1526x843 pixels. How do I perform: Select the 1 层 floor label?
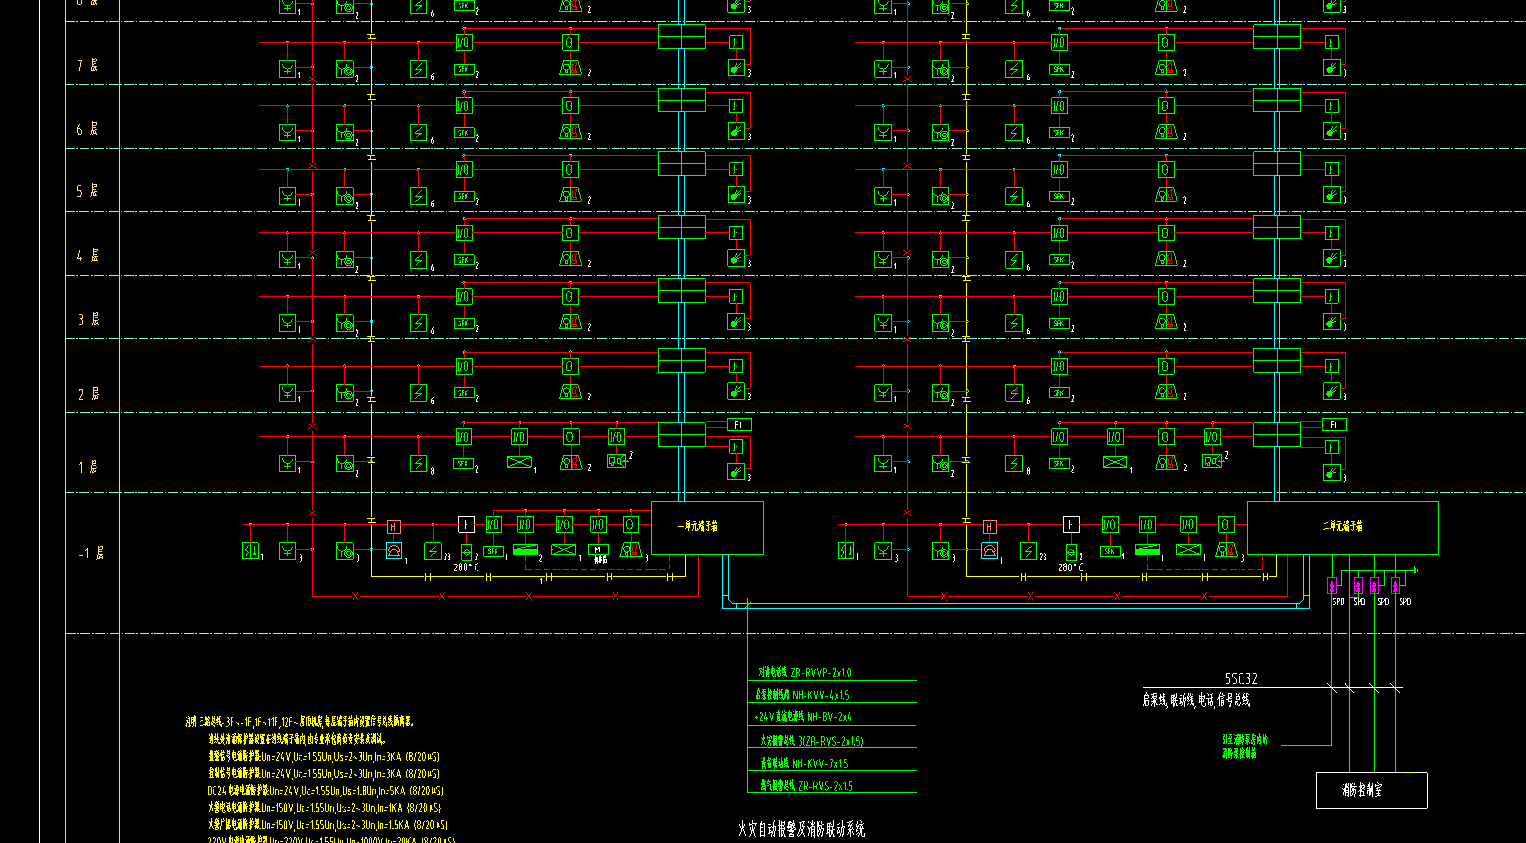(88, 467)
